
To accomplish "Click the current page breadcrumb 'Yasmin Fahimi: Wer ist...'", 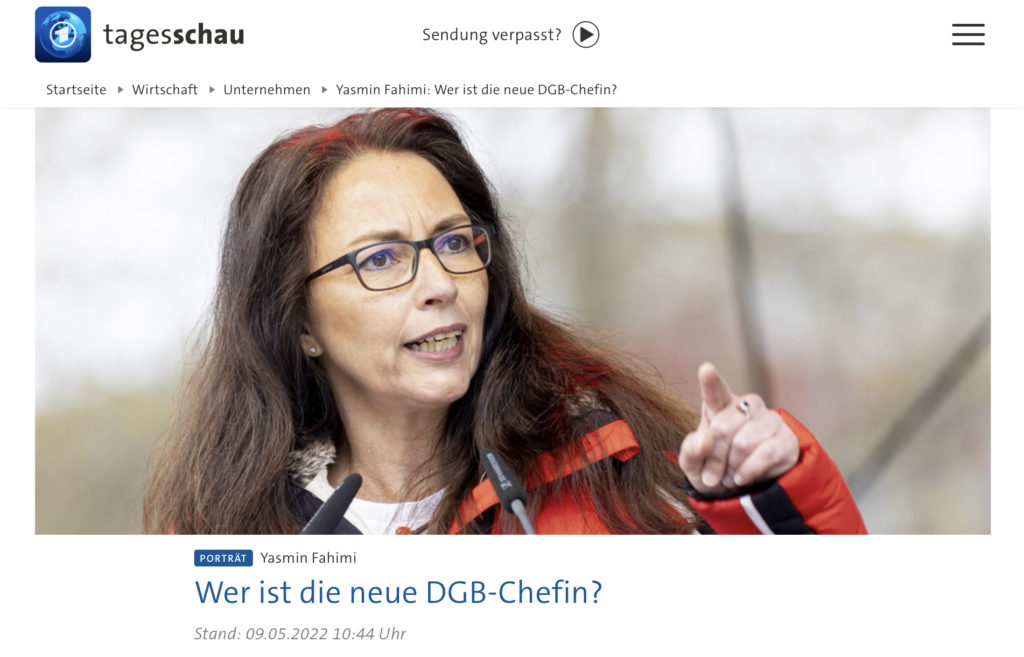I will click(x=476, y=89).
